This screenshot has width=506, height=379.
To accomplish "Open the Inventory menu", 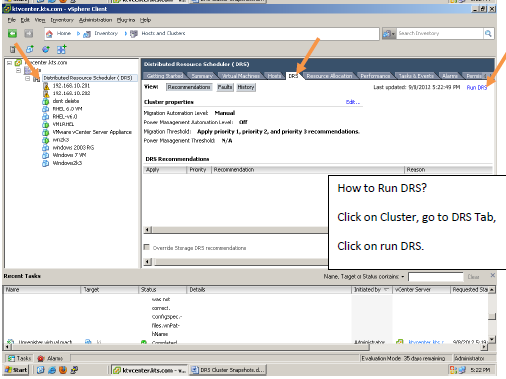I will pos(62,20).
